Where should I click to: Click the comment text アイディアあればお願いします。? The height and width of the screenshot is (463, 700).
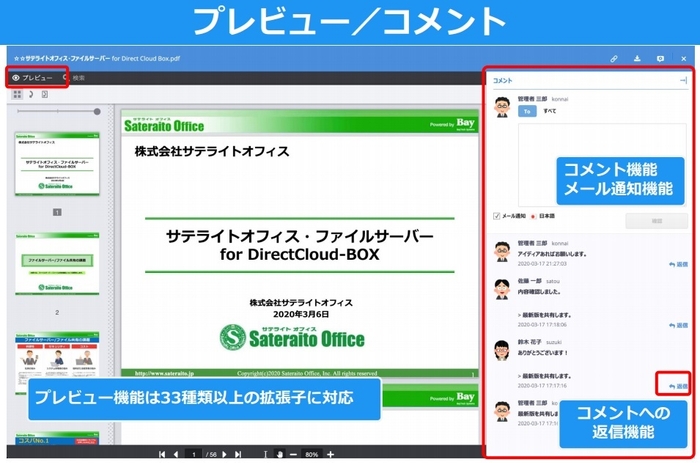click(552, 254)
